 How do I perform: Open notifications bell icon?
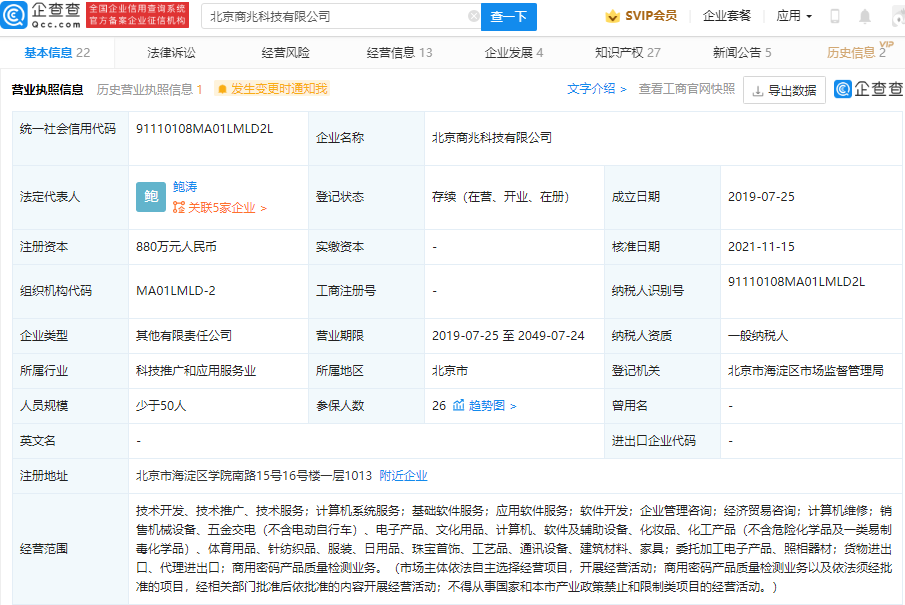tap(865, 16)
